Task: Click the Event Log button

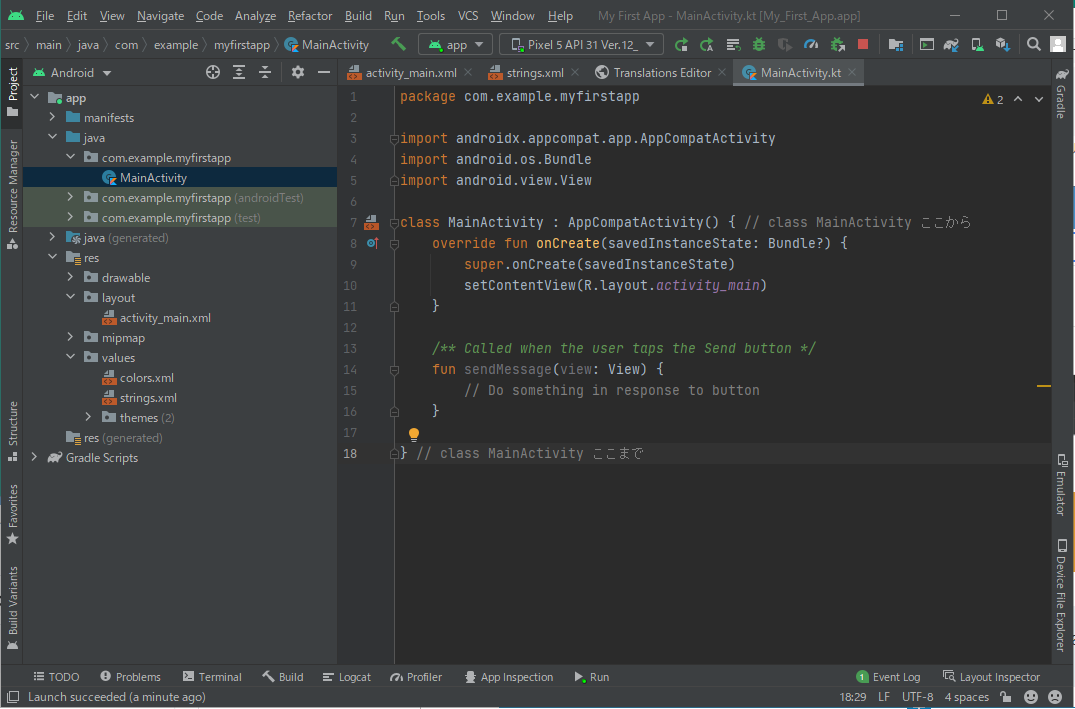Action: click(x=888, y=677)
